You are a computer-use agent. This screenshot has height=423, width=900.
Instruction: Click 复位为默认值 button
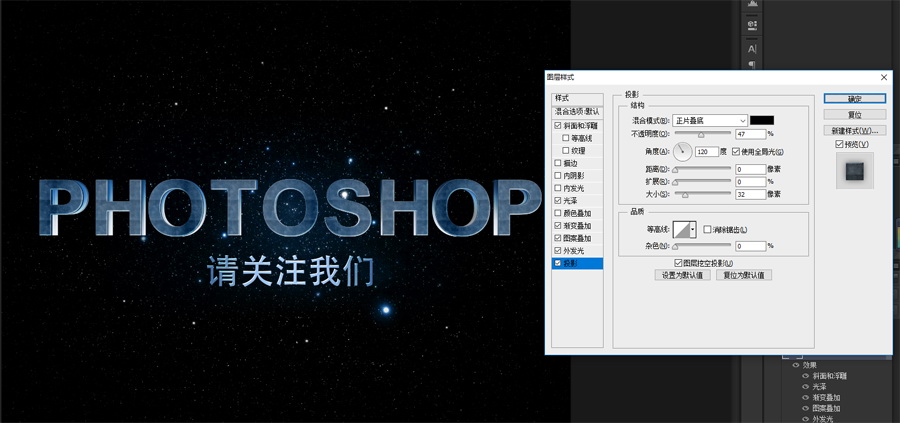point(744,275)
